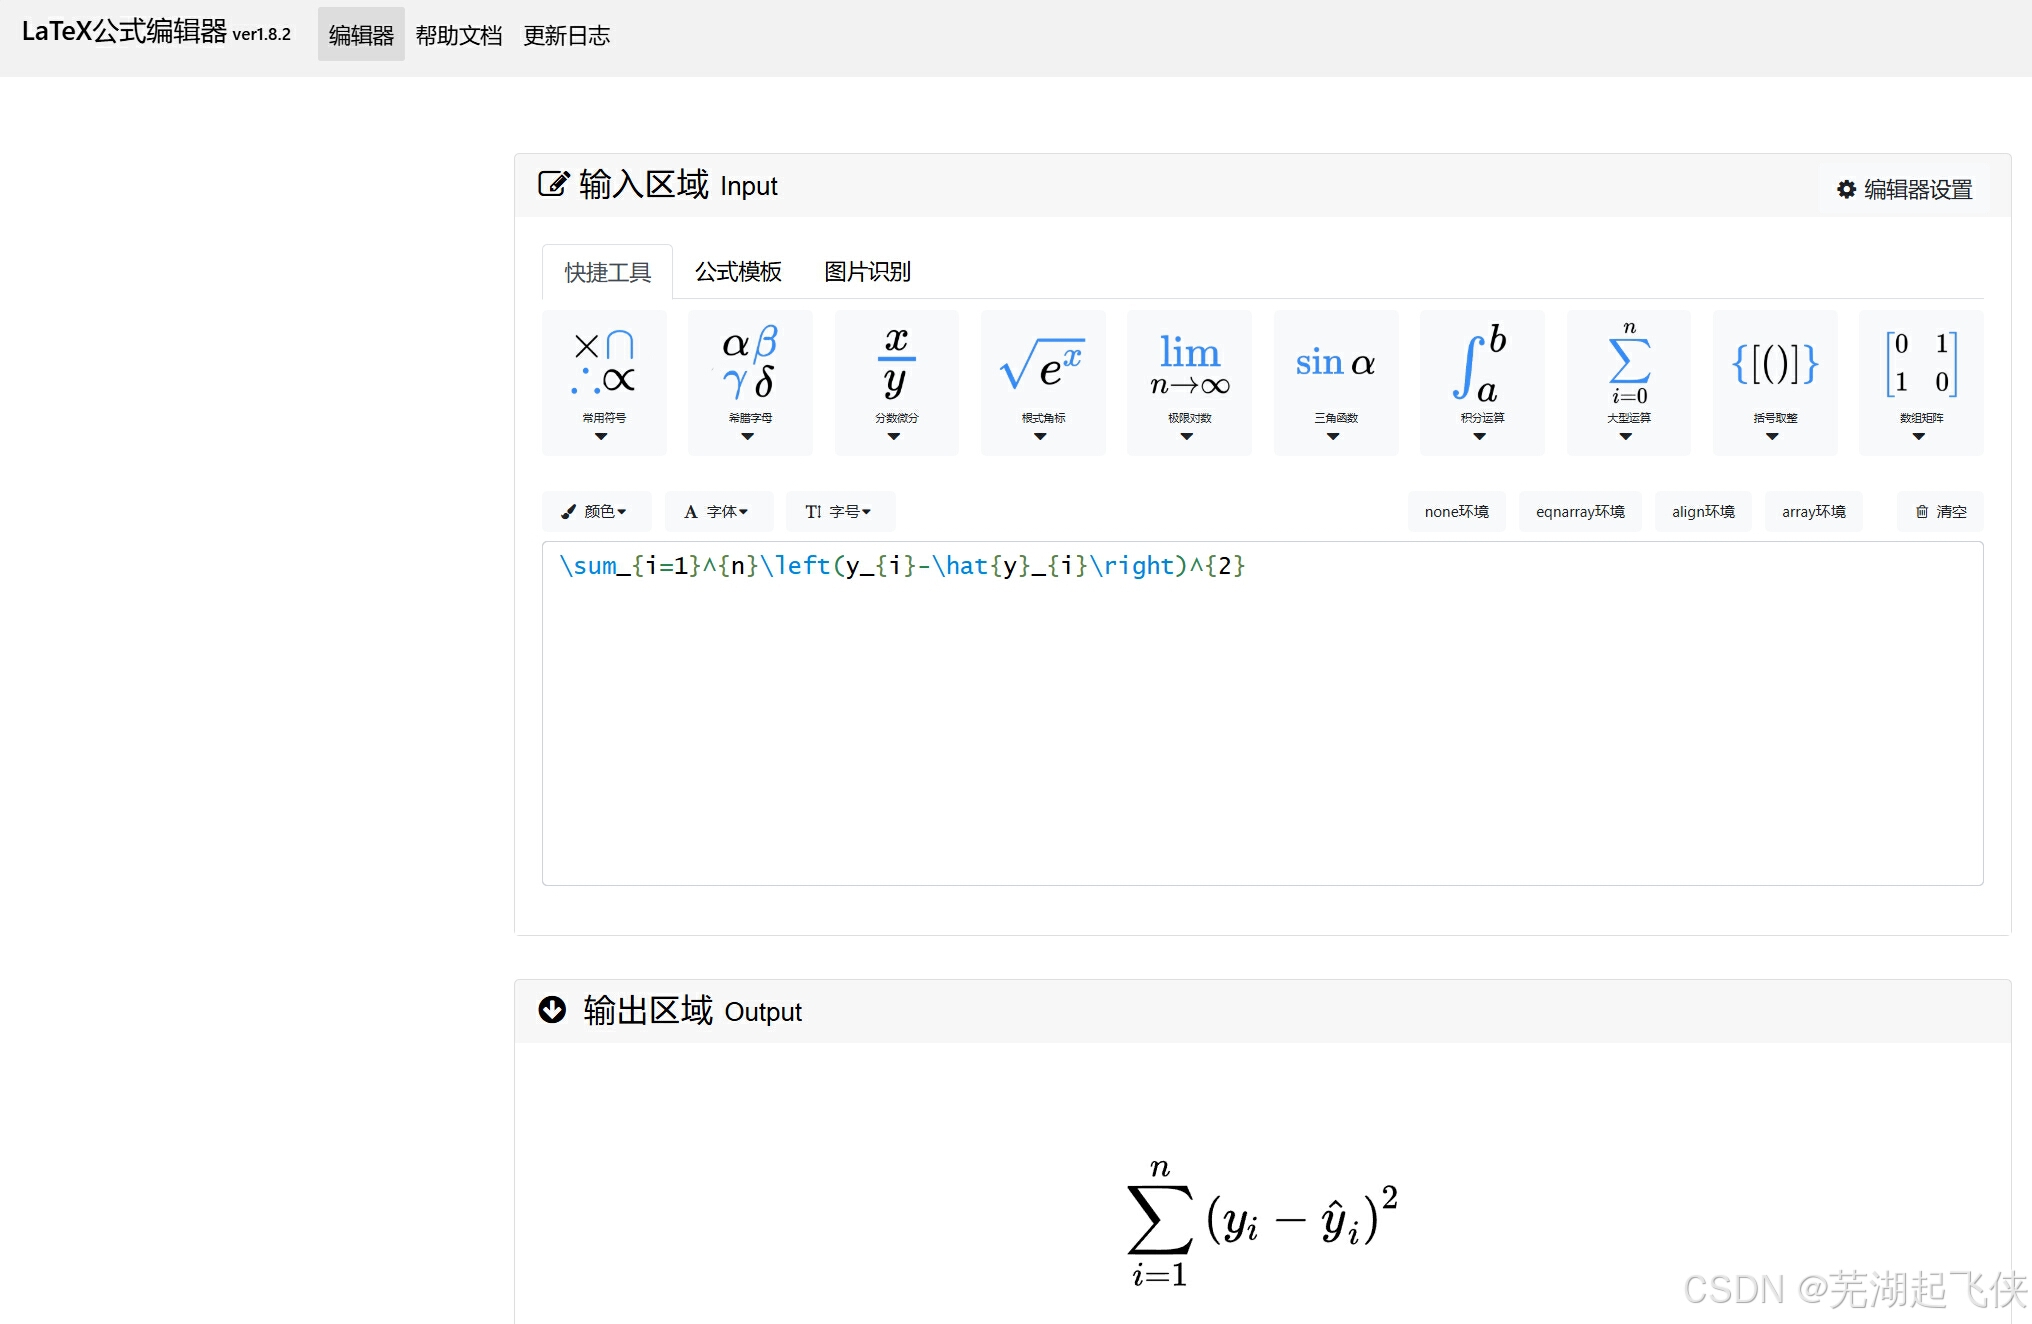
Task: Select the square root and superscript tool
Action: tap(1043, 382)
